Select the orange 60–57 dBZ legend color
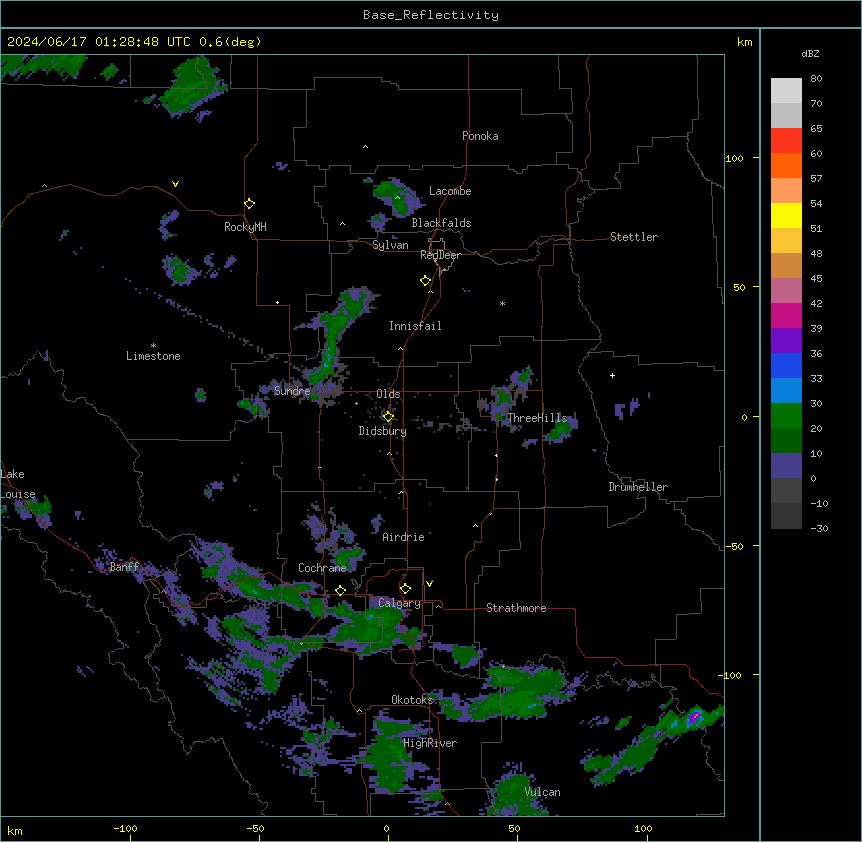Screen dimensions: 862x842 pyautogui.click(x=786, y=166)
